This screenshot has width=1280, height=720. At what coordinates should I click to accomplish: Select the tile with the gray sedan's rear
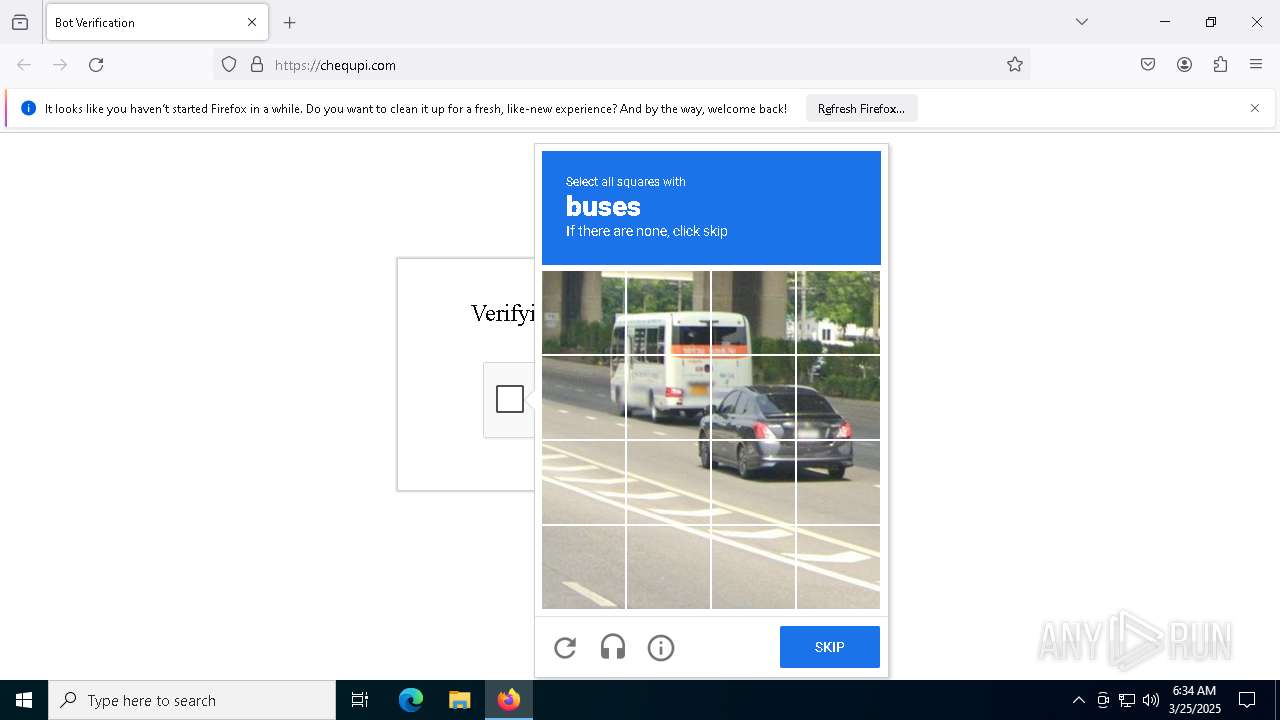(838, 398)
